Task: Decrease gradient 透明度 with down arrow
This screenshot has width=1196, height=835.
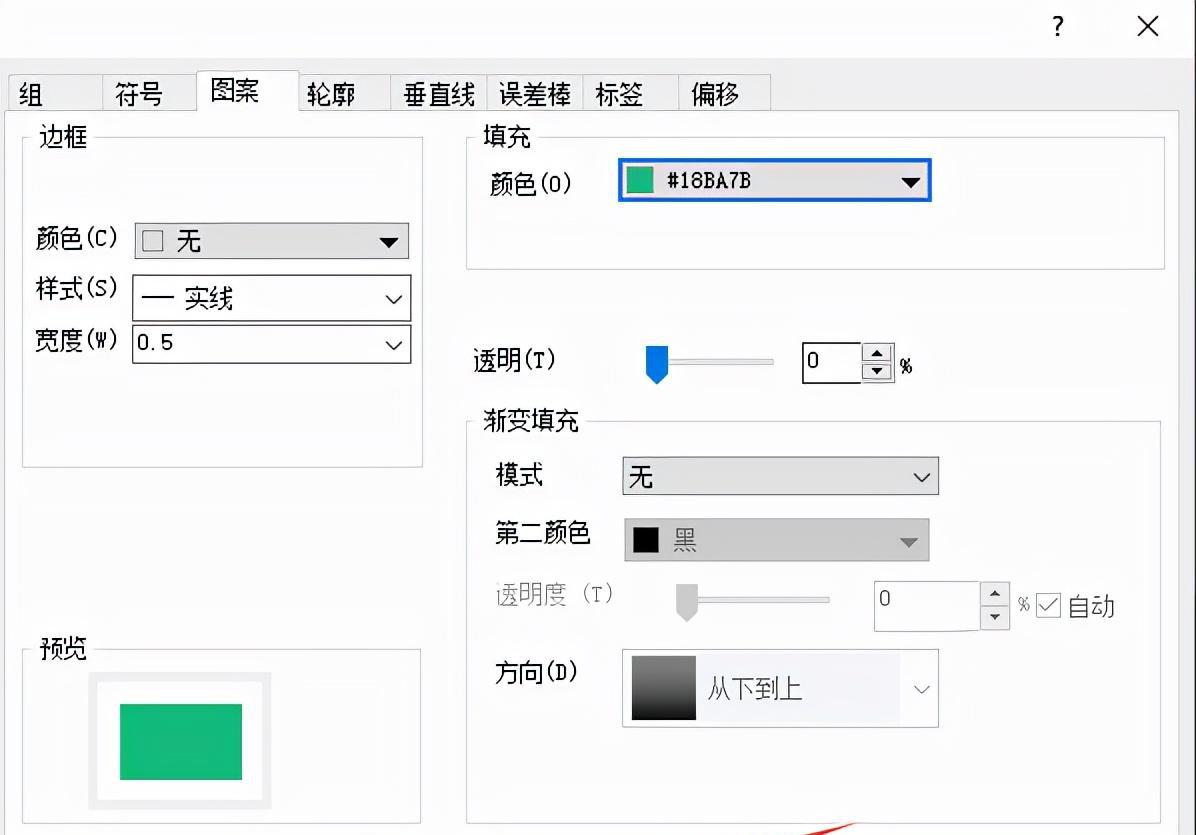Action: tap(995, 617)
